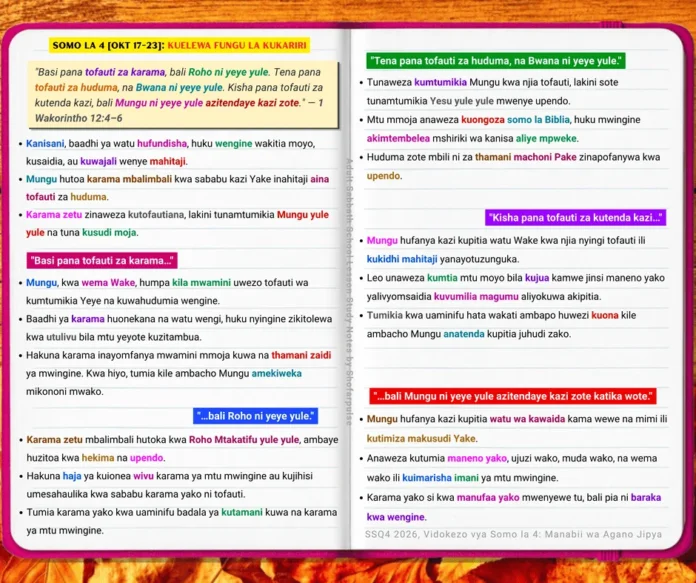Click the brown phrase "kutimiza makusudi Yake"
This screenshot has height=583, width=696.
click(422, 438)
